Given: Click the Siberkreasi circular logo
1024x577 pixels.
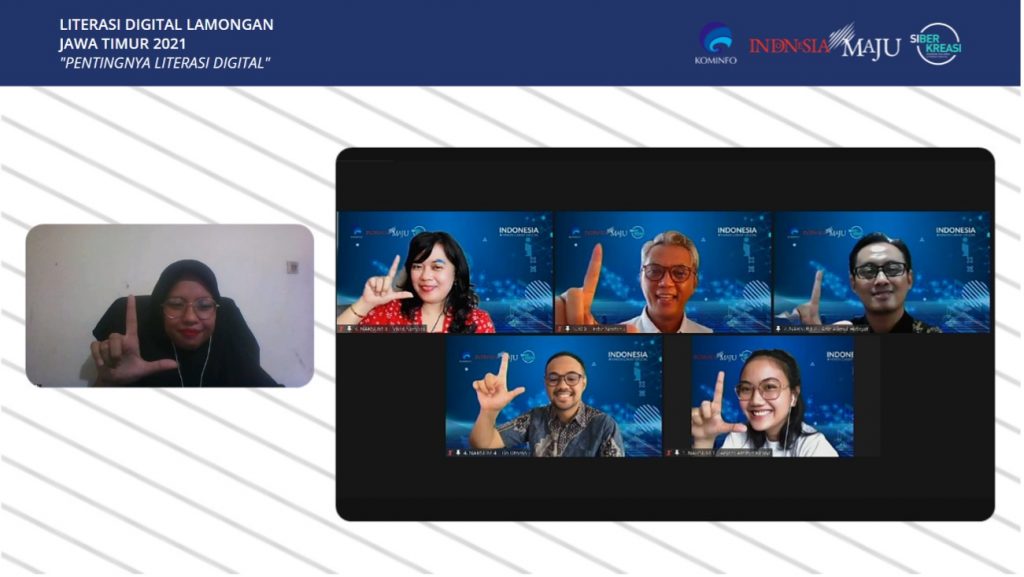Looking at the screenshot, I should [x=938, y=44].
